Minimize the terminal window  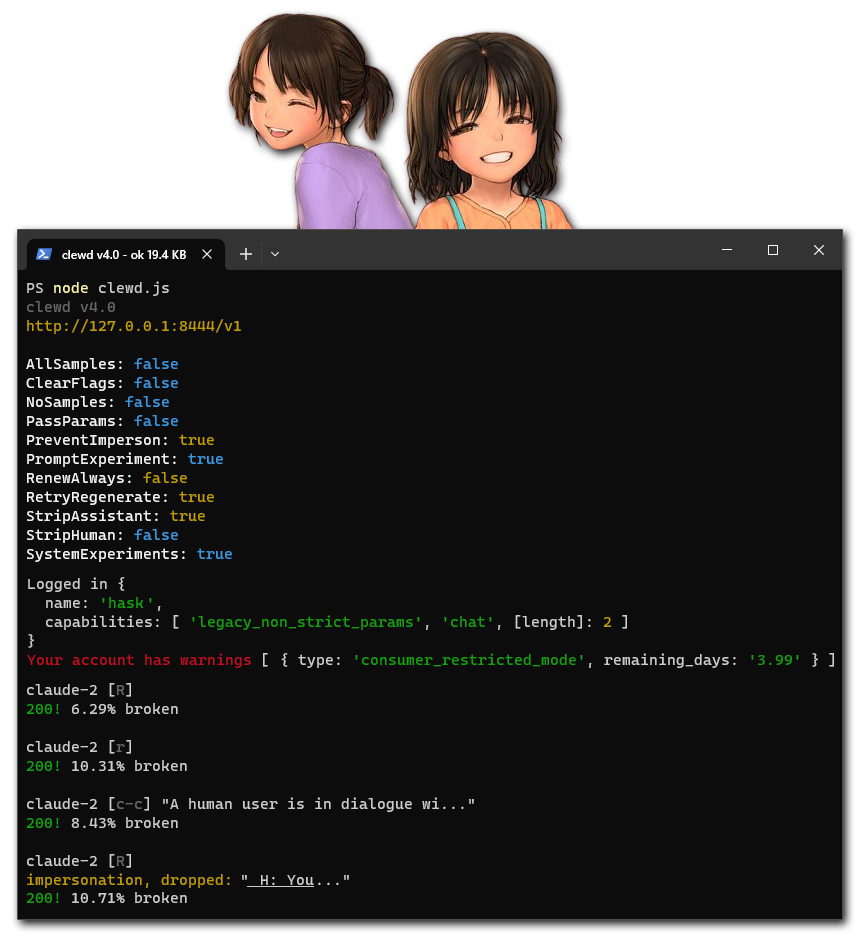[x=727, y=250]
